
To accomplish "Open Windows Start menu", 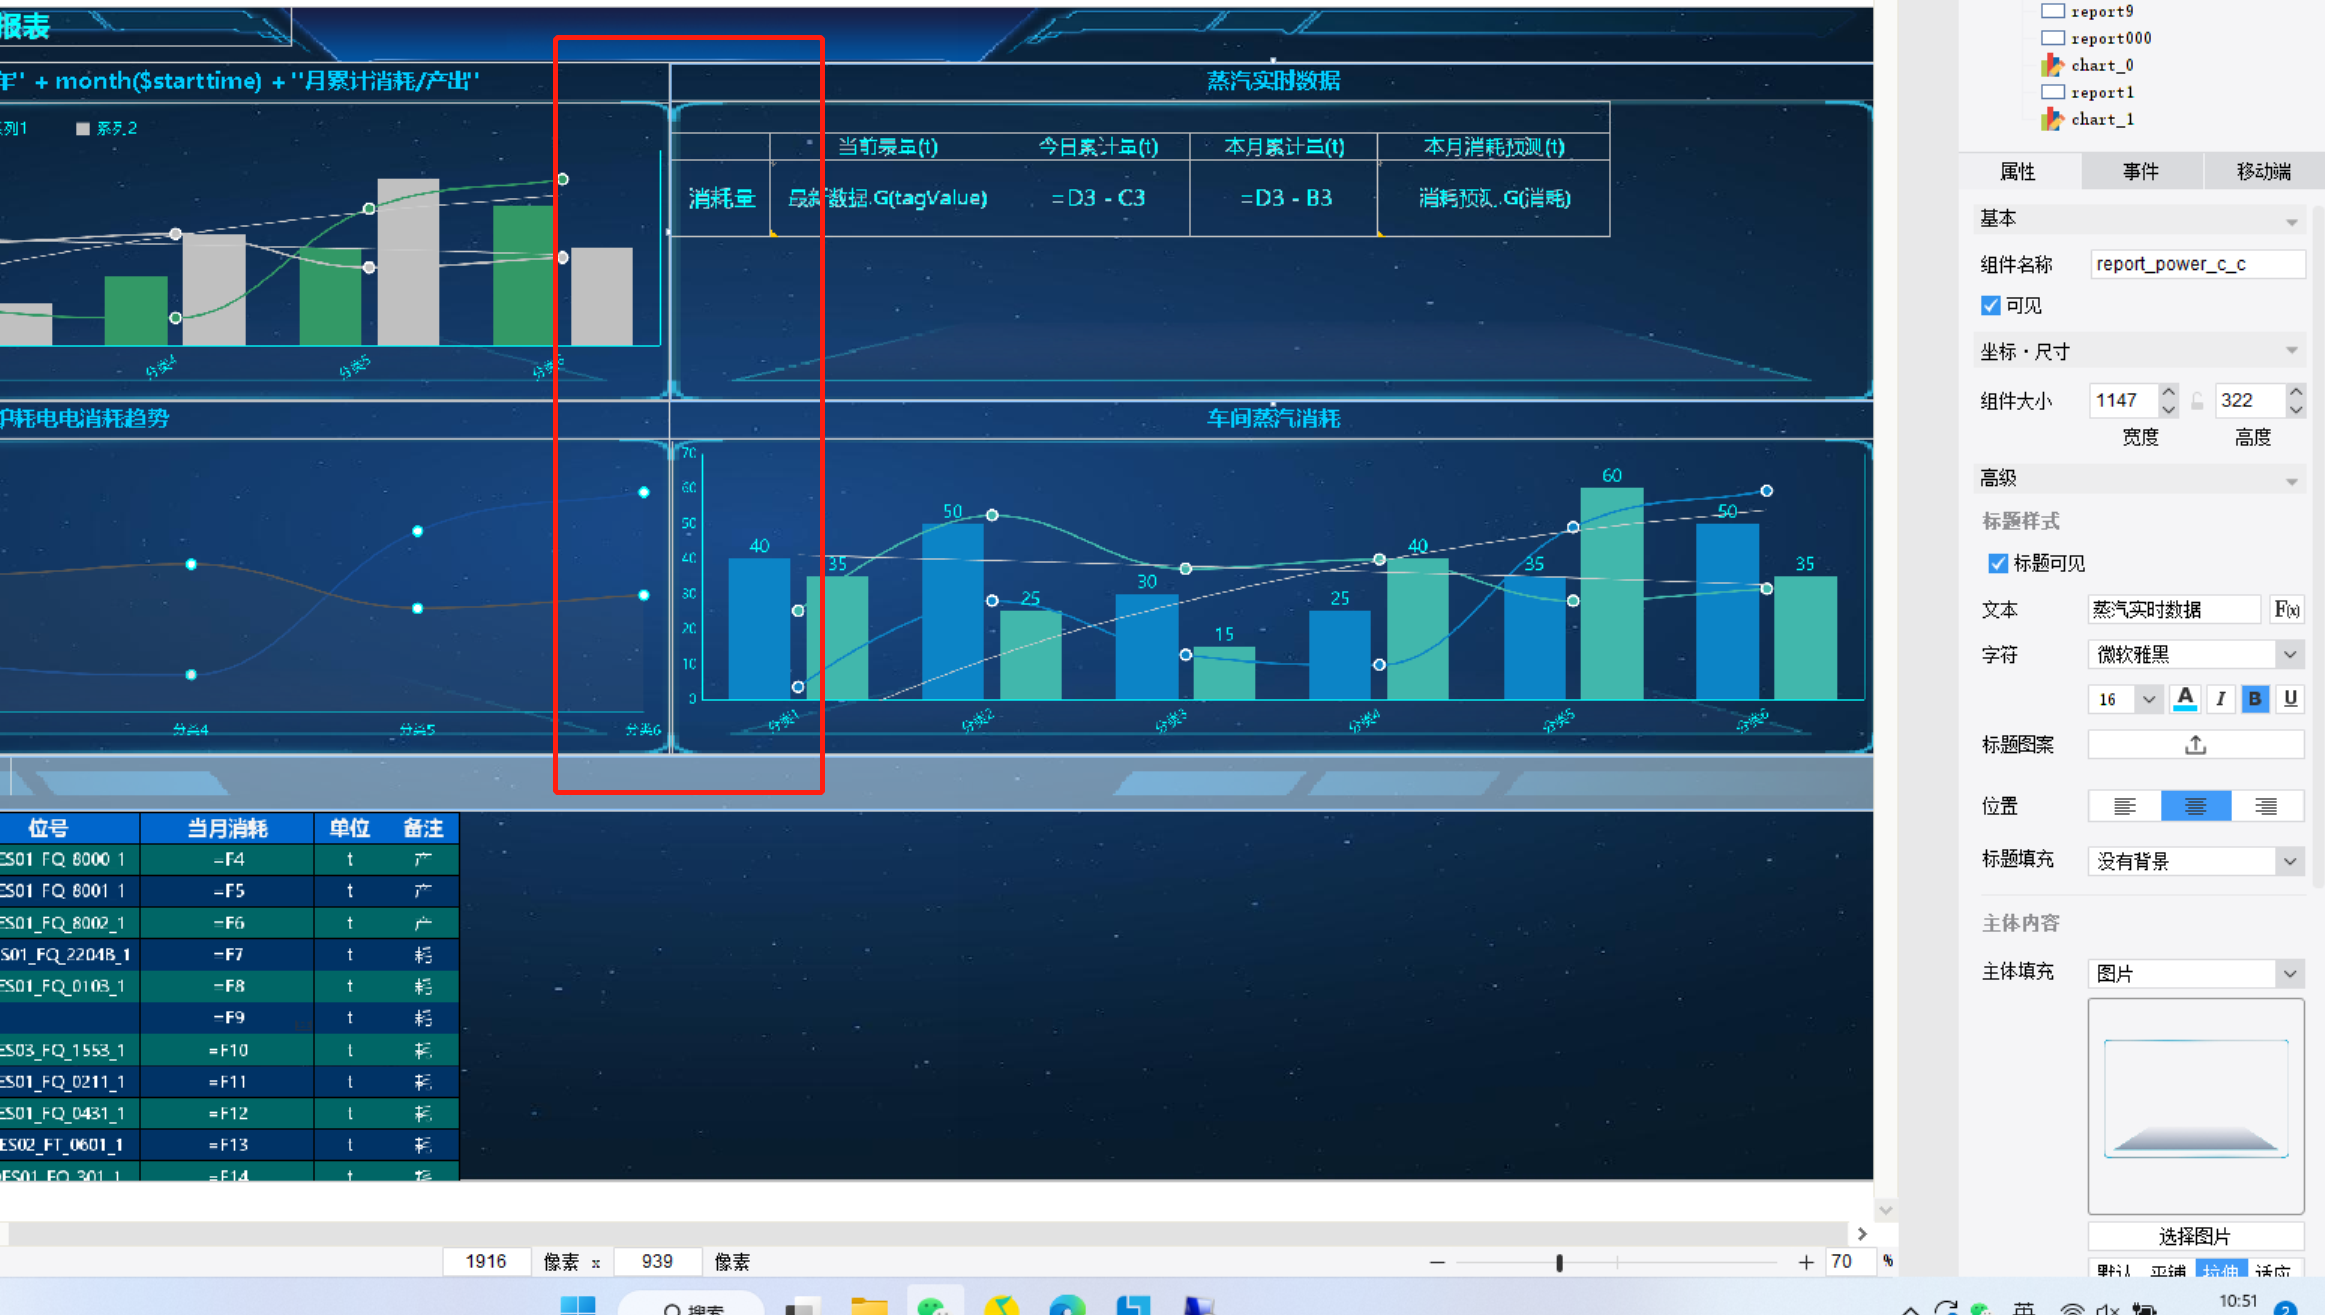I will [x=577, y=1304].
